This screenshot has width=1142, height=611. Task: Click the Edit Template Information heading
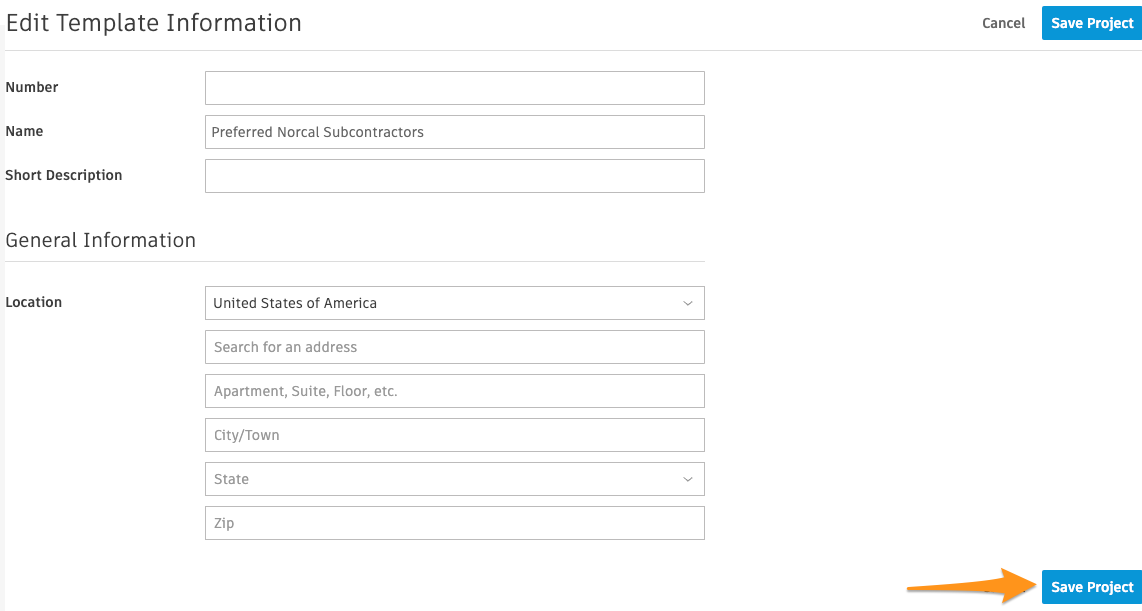point(153,22)
